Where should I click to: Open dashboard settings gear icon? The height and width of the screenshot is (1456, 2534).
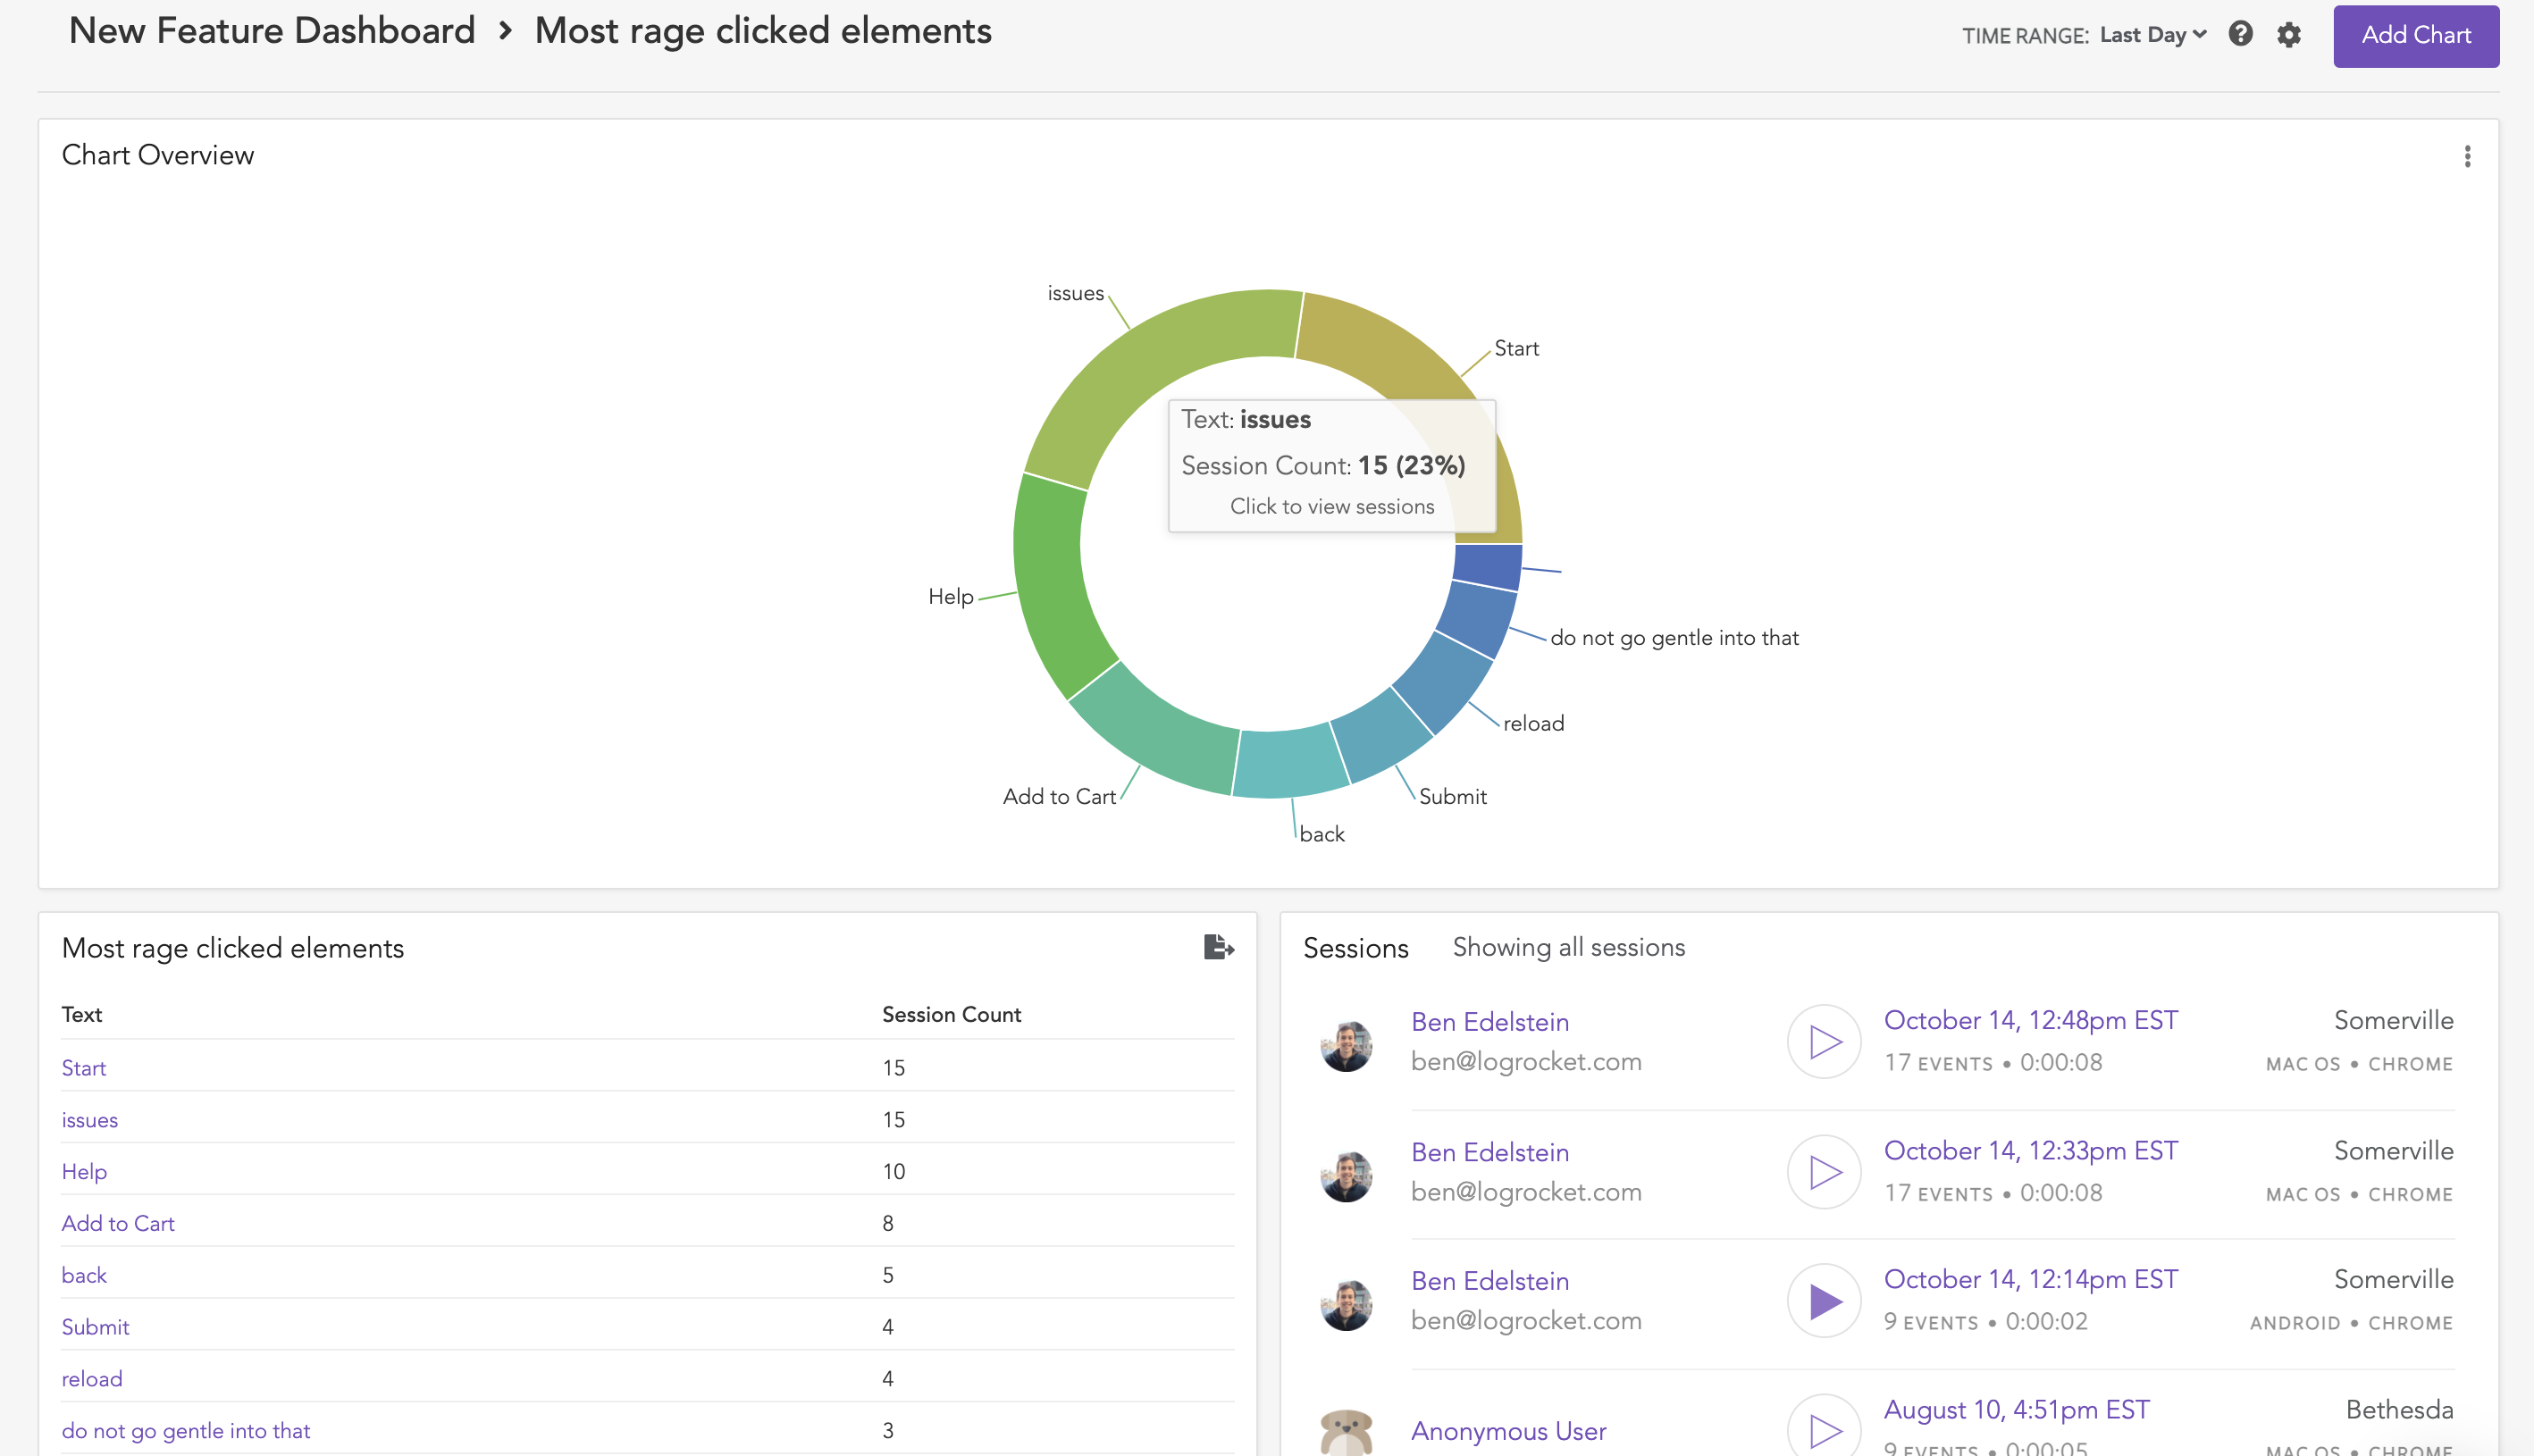pos(2288,35)
